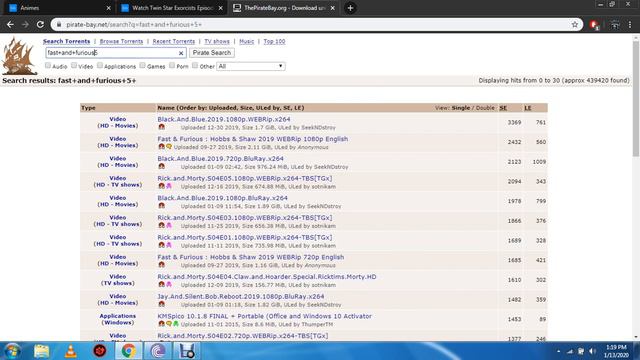Tick the Other checkbox
The image size is (640, 360).
click(x=195, y=65)
